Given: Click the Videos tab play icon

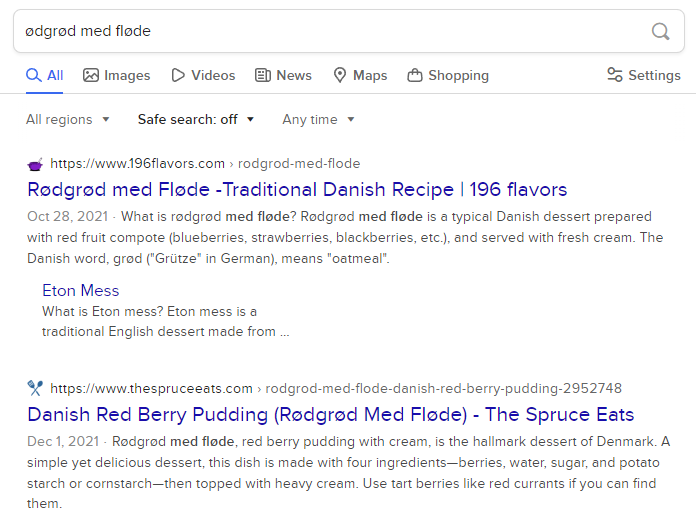Looking at the screenshot, I should tap(178, 75).
